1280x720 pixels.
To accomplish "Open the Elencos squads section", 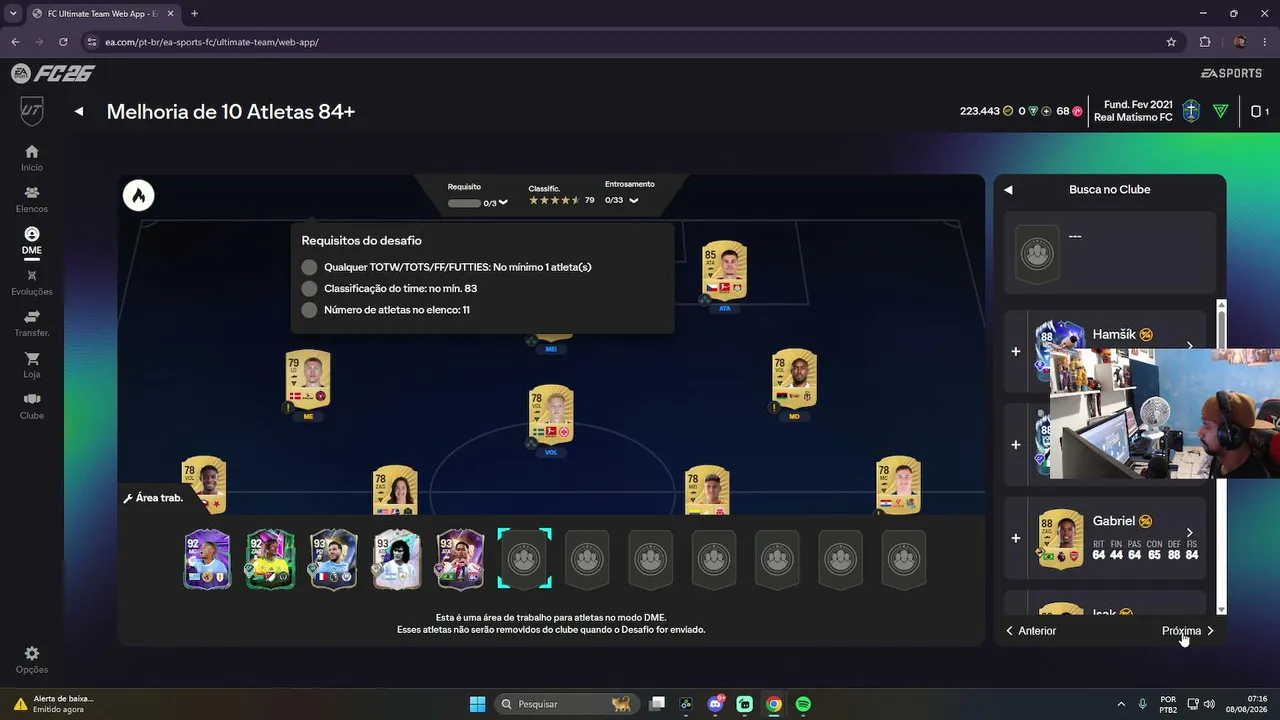I will tap(32, 199).
